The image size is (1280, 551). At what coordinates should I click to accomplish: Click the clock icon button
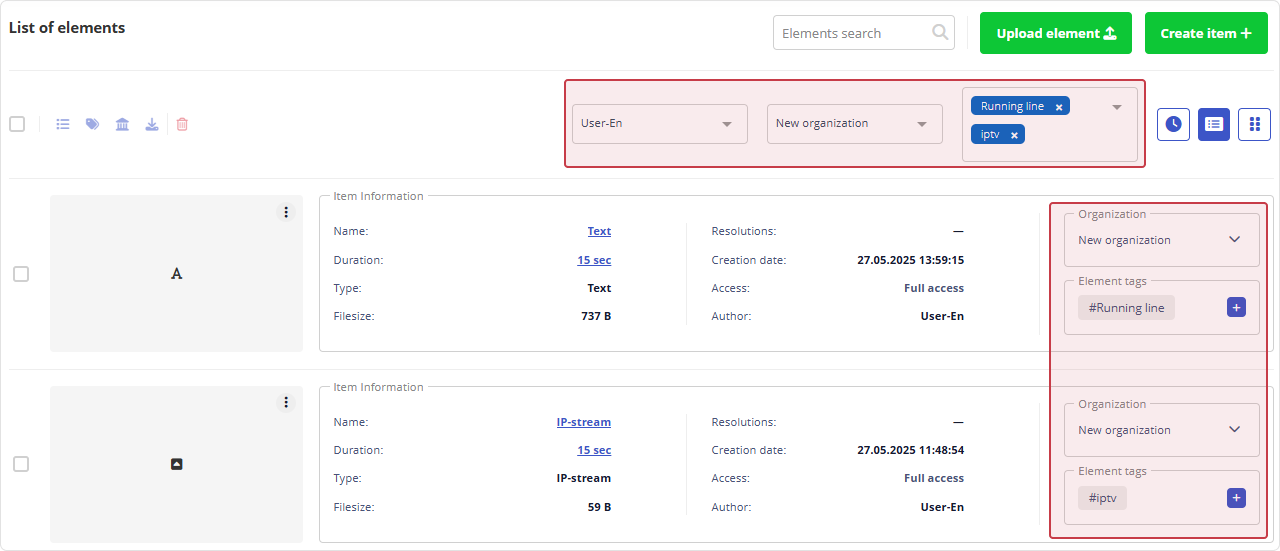click(1173, 124)
